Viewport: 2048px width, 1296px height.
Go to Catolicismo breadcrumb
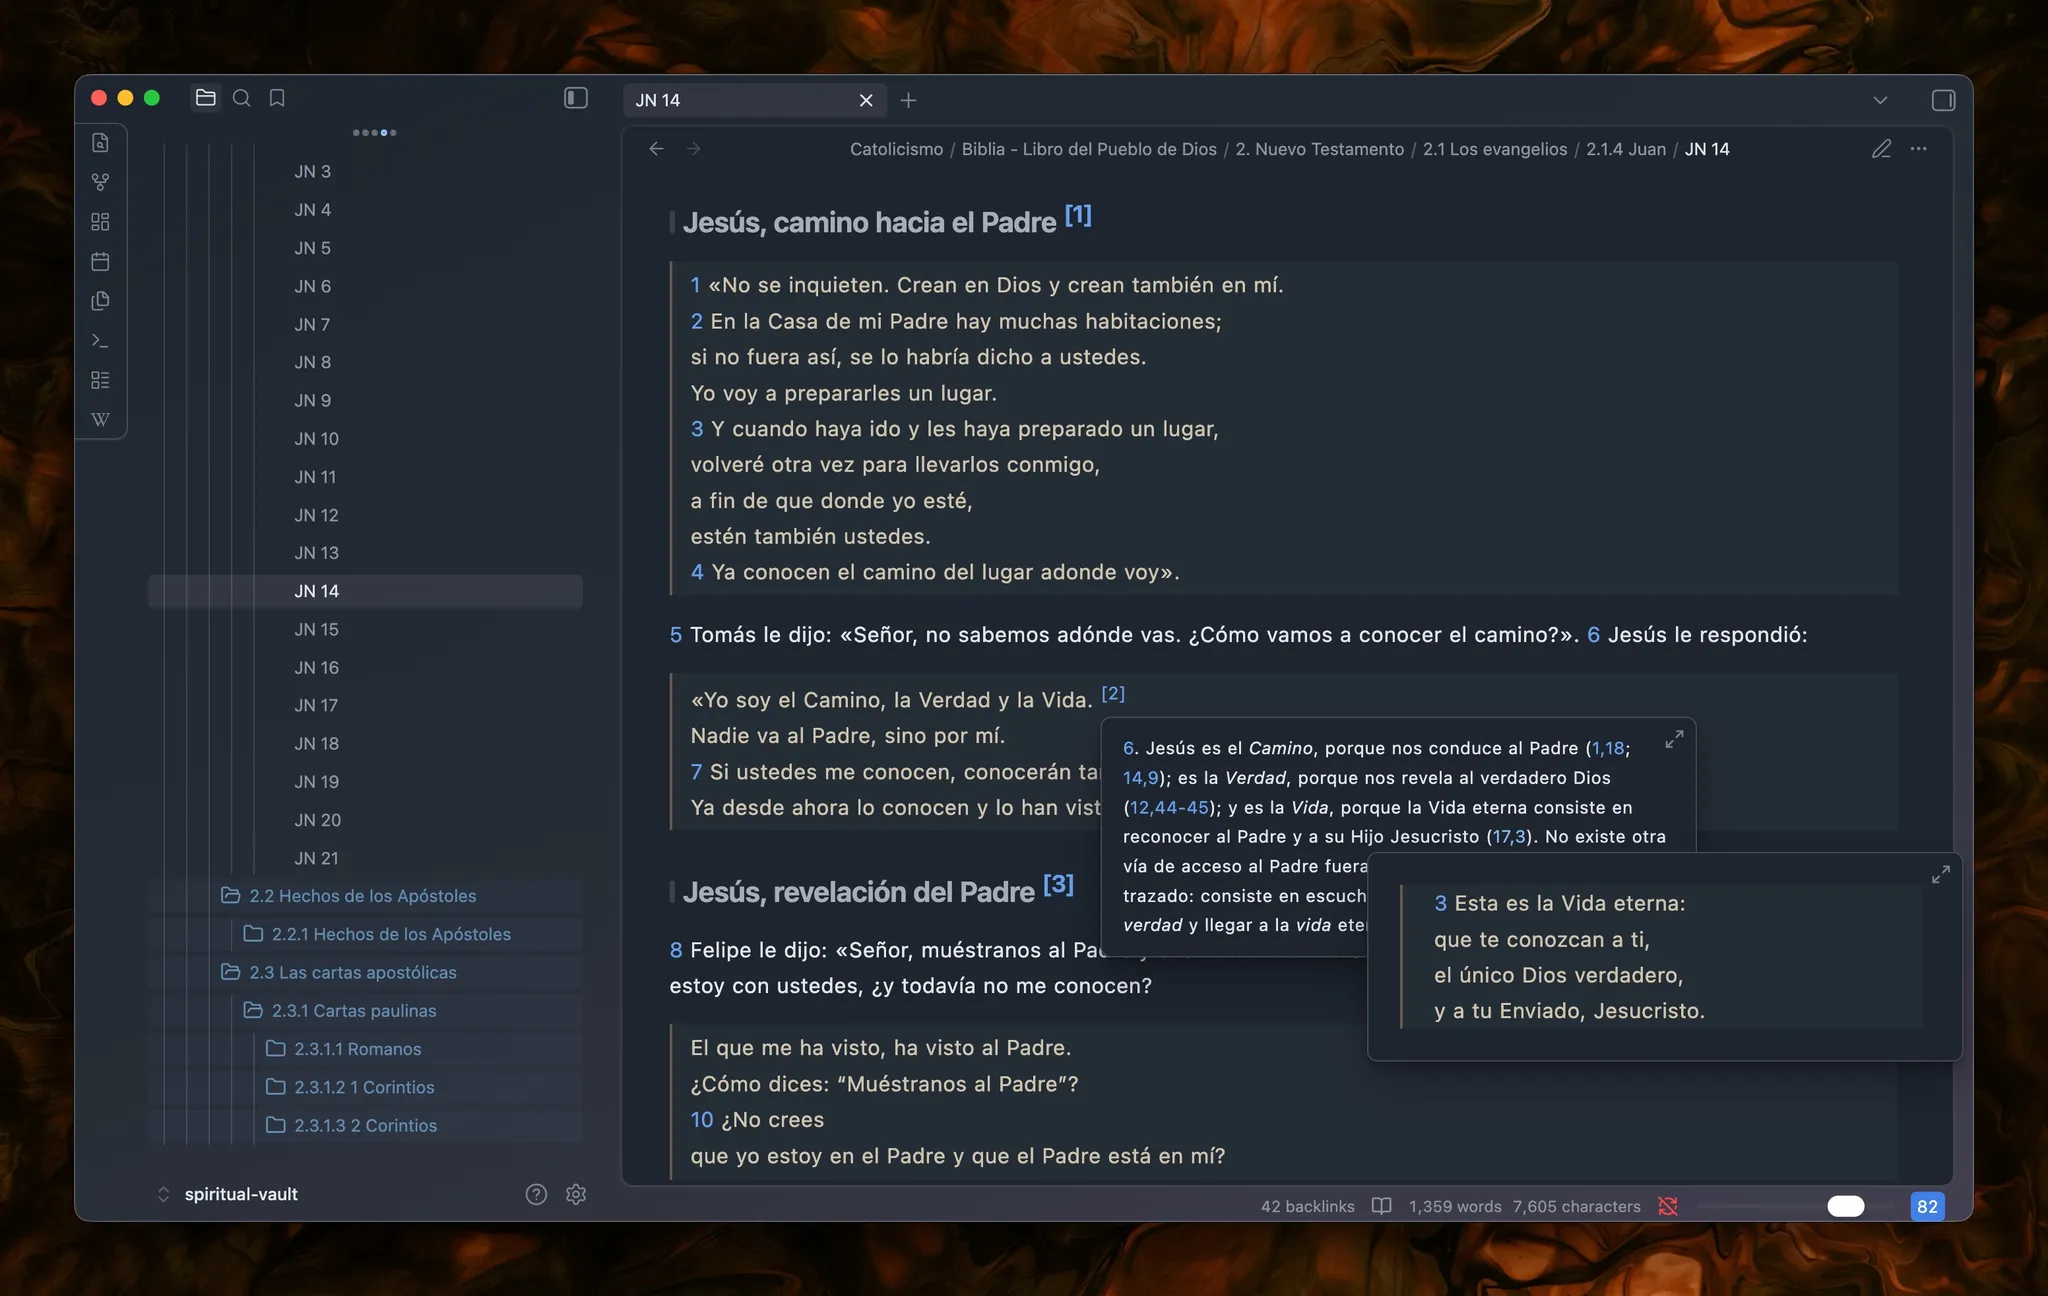click(896, 149)
